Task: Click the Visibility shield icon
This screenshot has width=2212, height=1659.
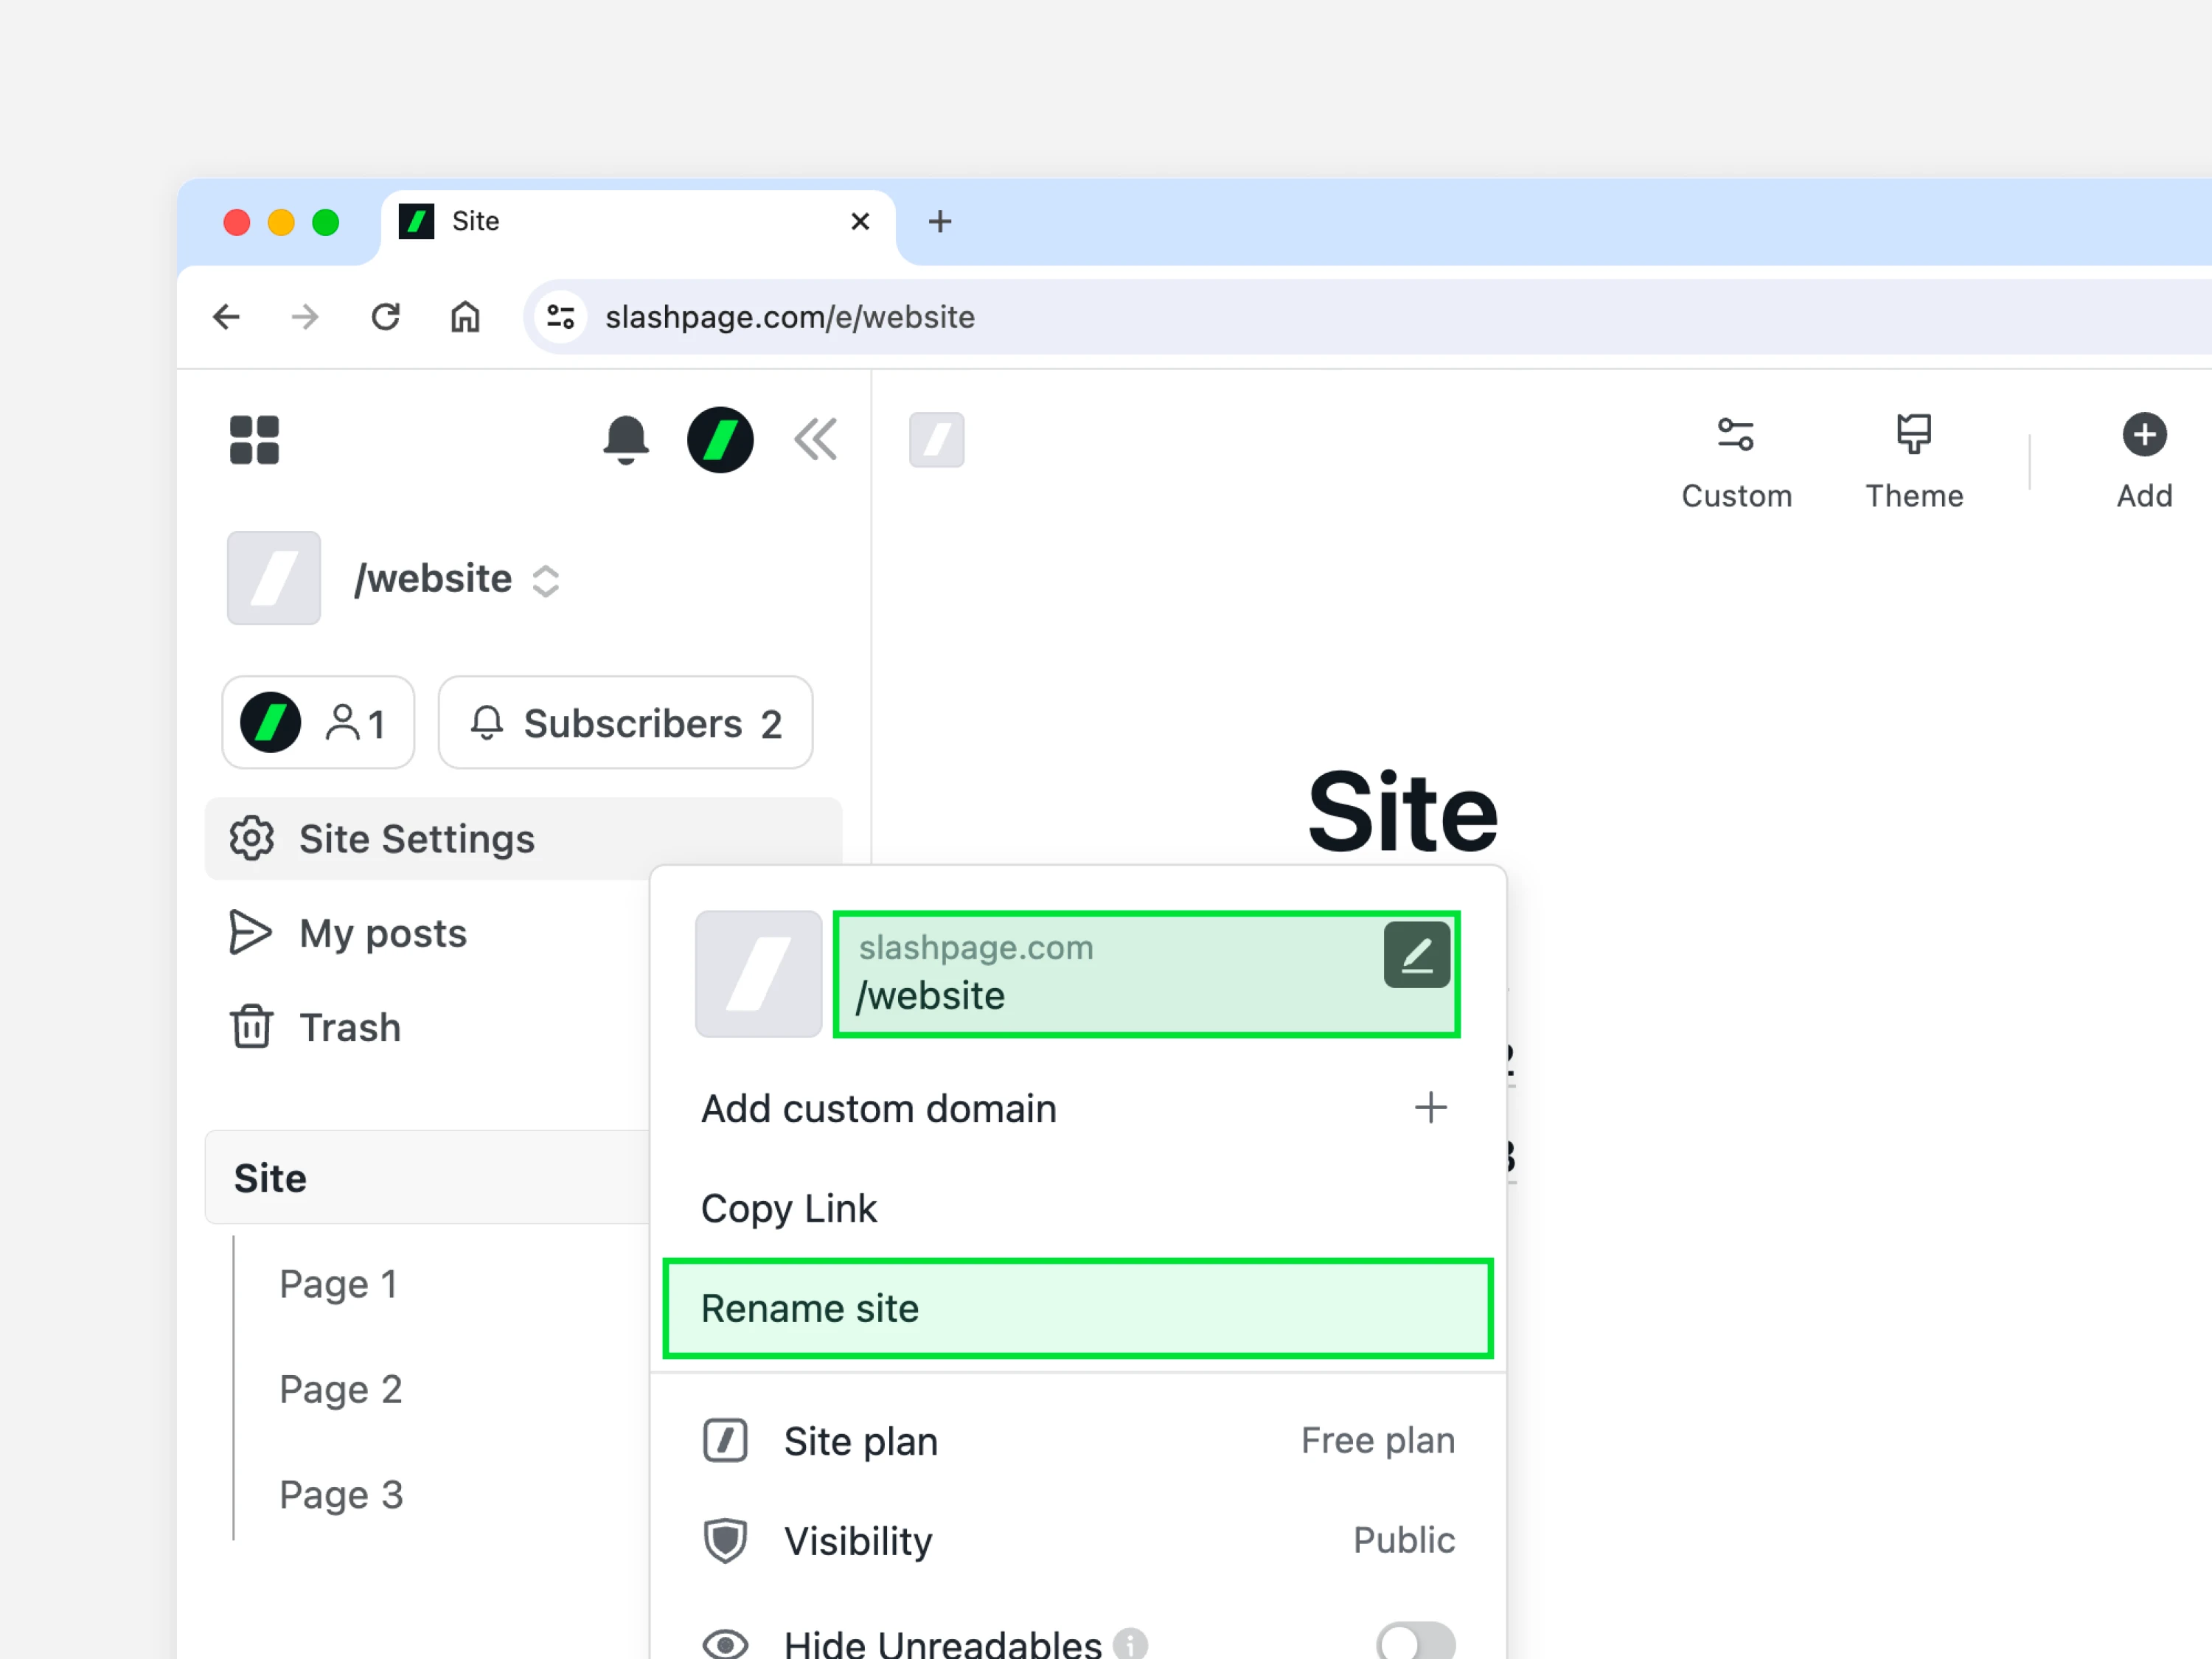Action: (x=725, y=1540)
